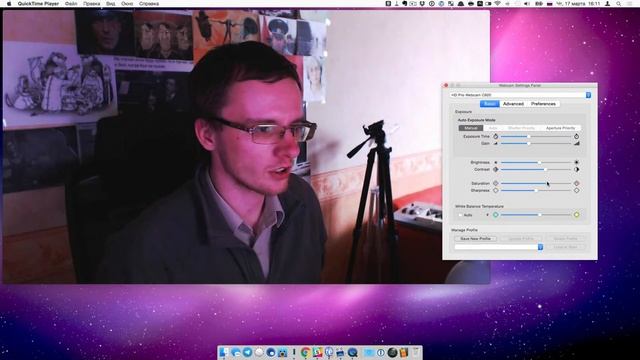Open QuickTime Player from the Dock

(x=353, y=352)
